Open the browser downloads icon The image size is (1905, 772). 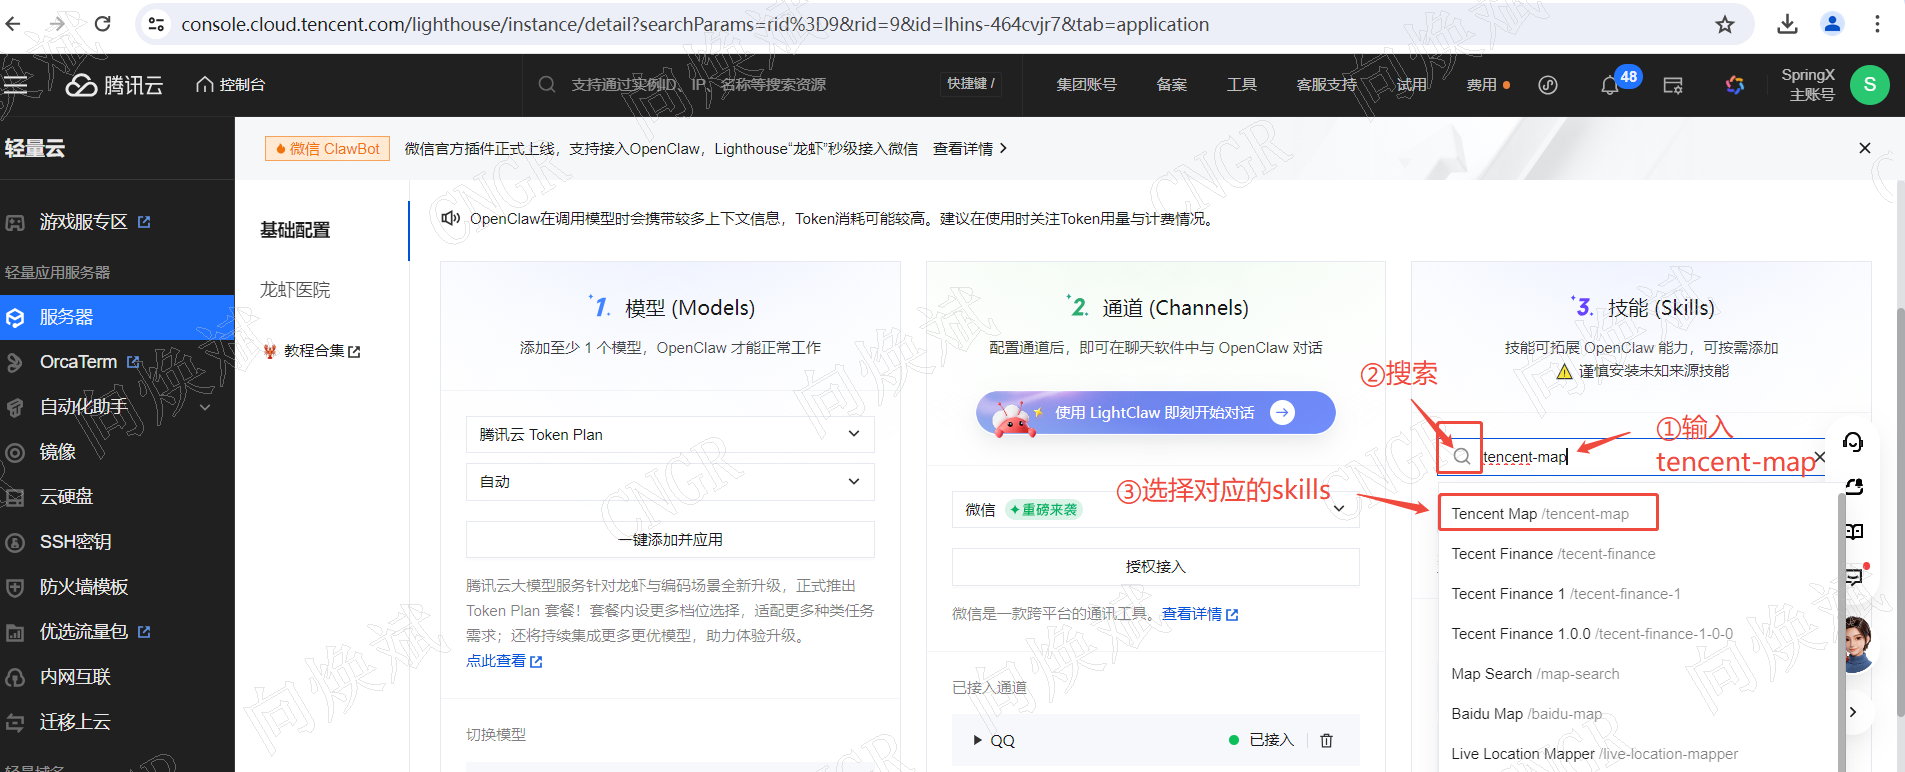[x=1787, y=24]
